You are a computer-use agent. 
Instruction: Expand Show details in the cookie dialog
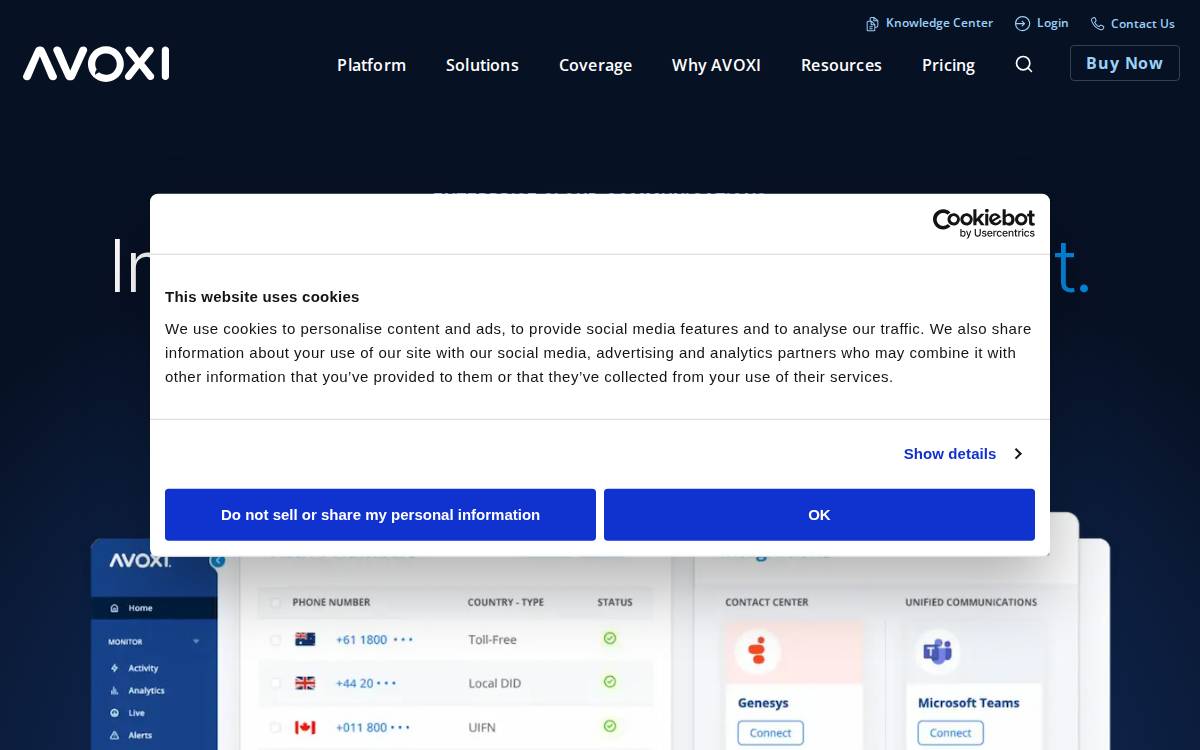tap(962, 454)
